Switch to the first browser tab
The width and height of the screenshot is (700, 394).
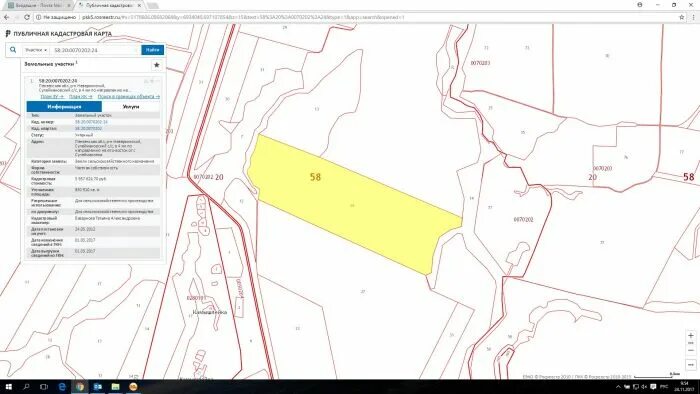(38, 5)
